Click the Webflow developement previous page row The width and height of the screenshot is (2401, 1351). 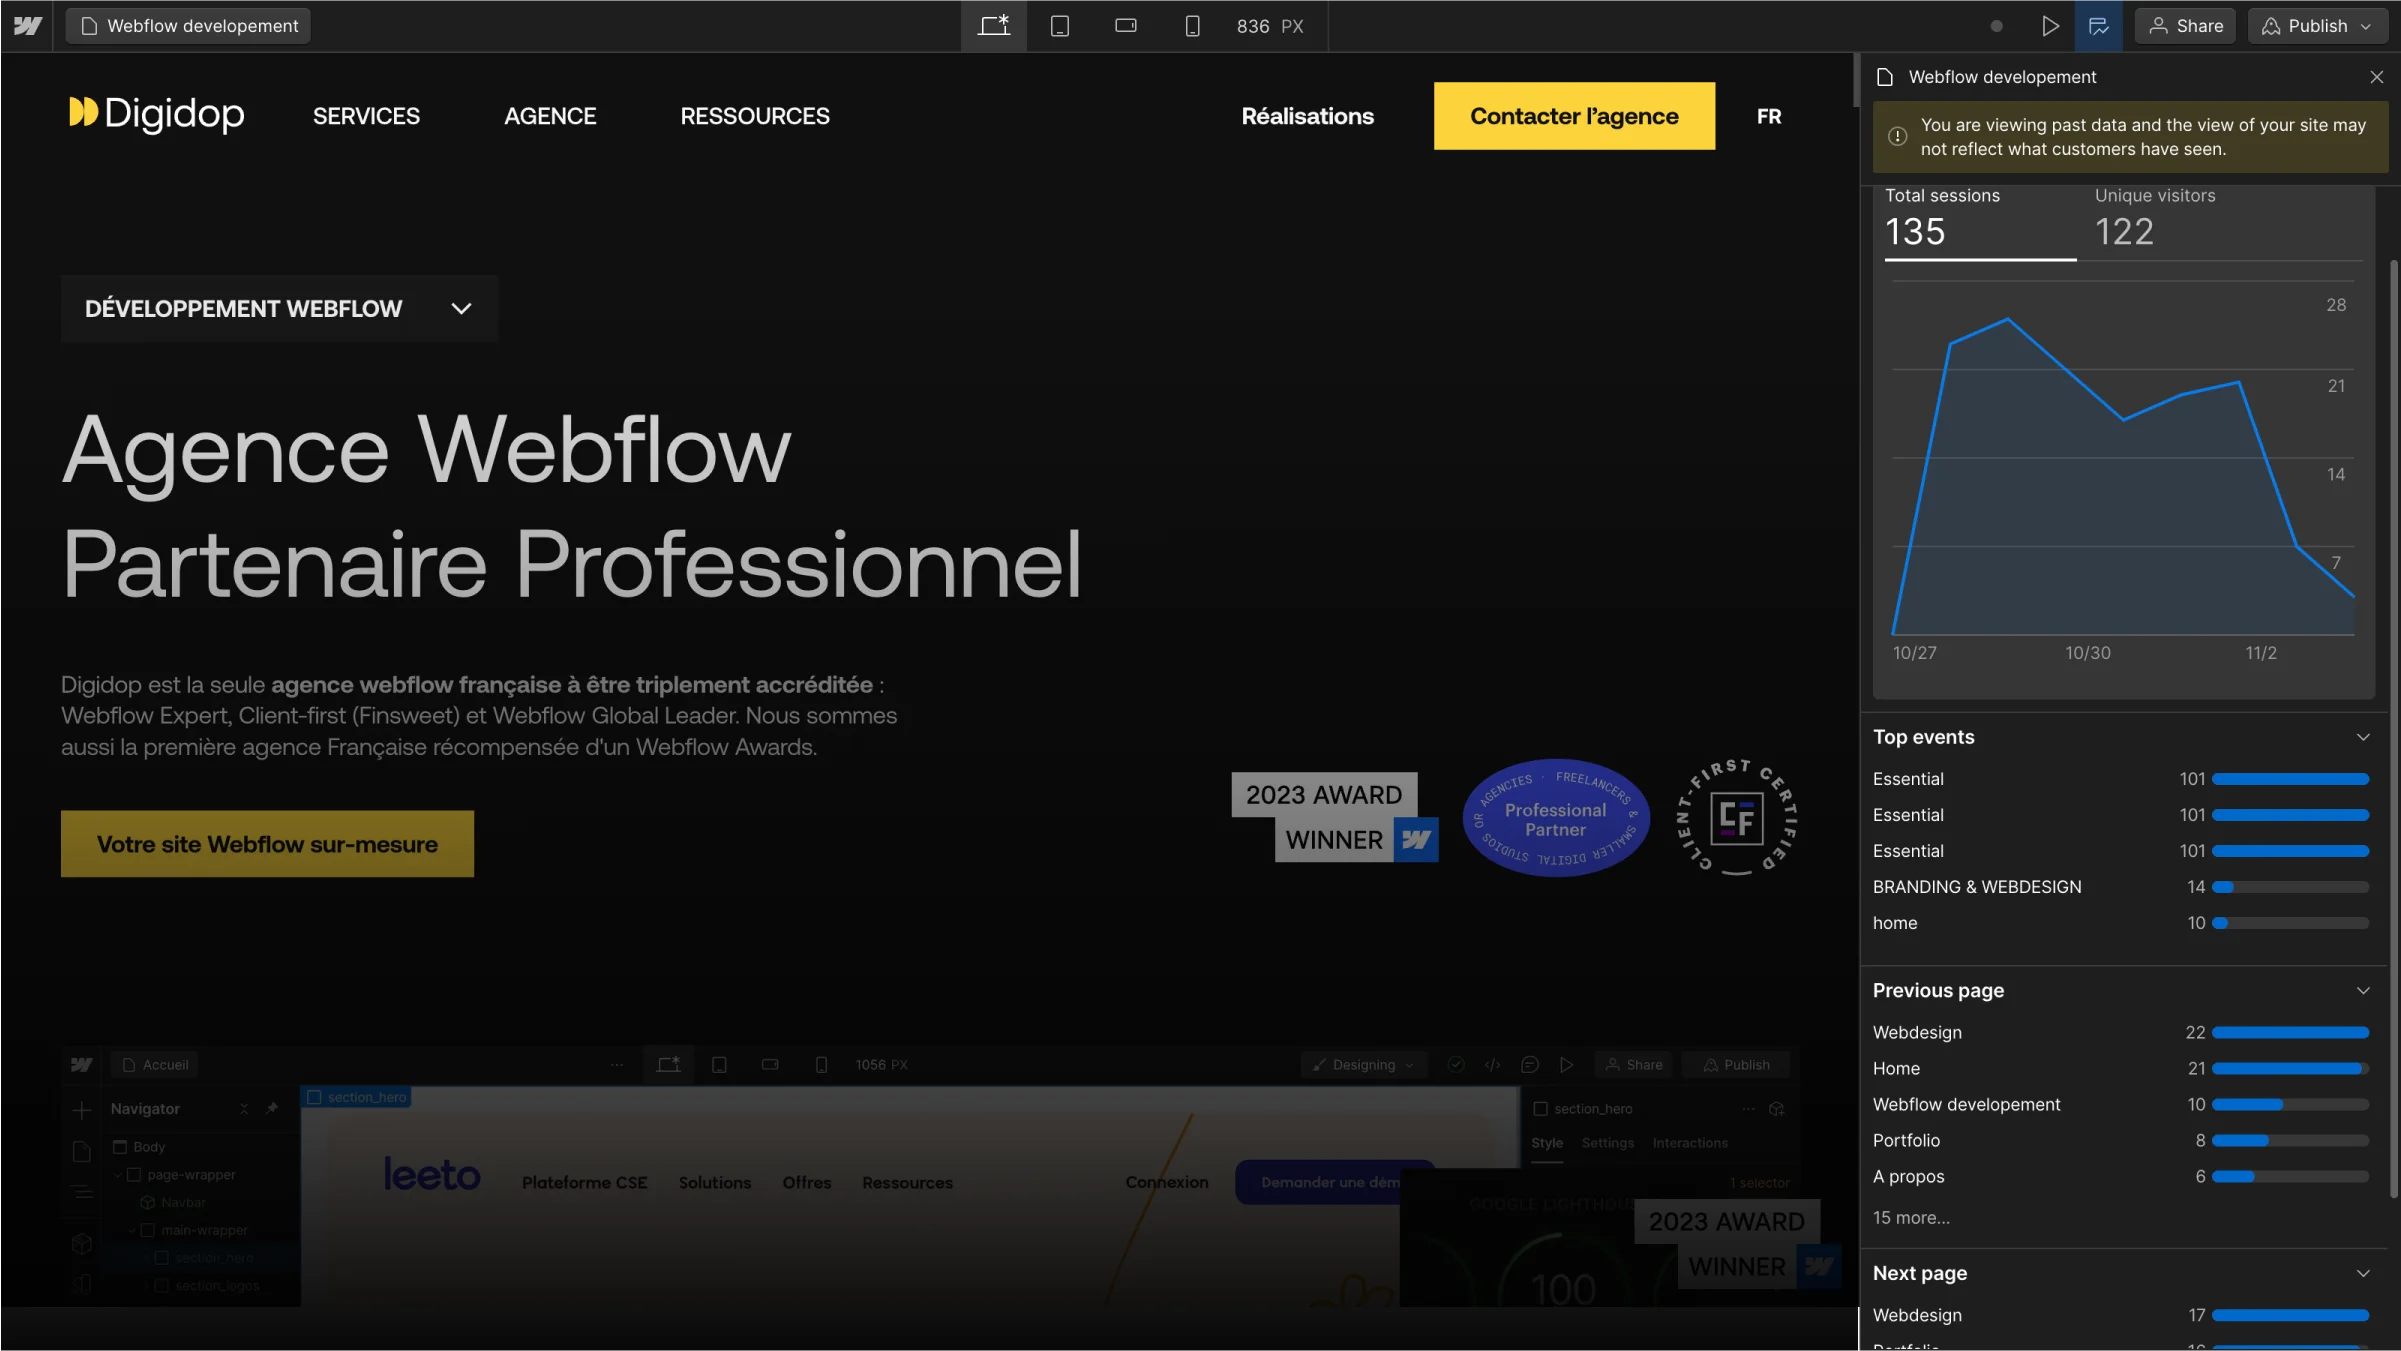point(2121,1104)
